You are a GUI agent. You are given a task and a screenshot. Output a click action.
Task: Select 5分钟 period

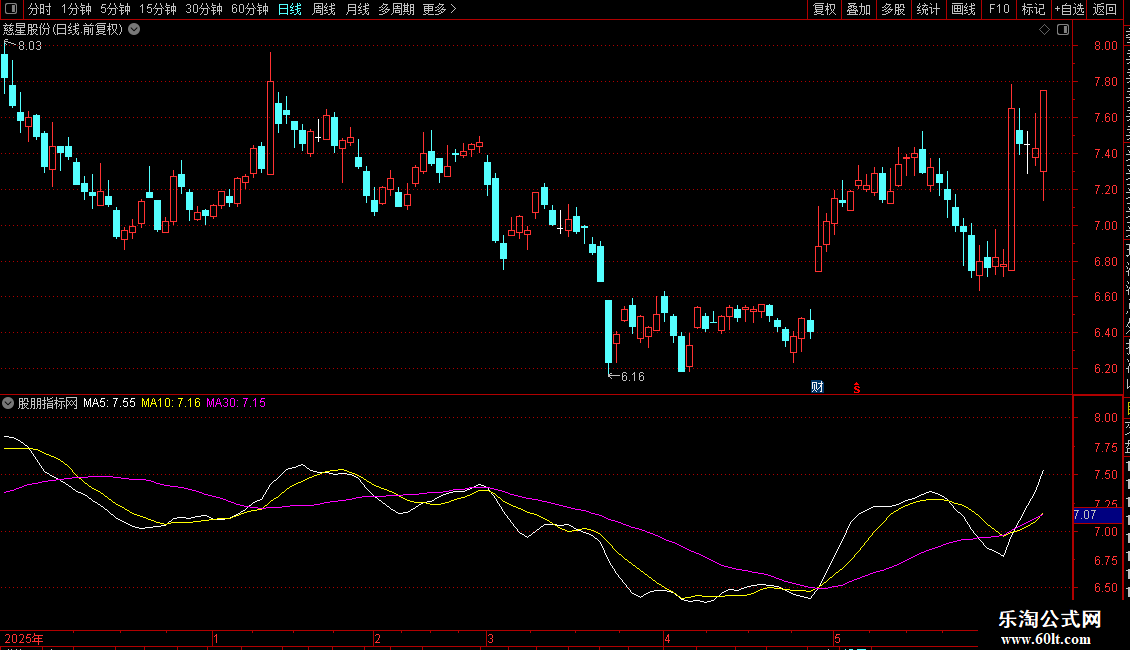click(115, 9)
